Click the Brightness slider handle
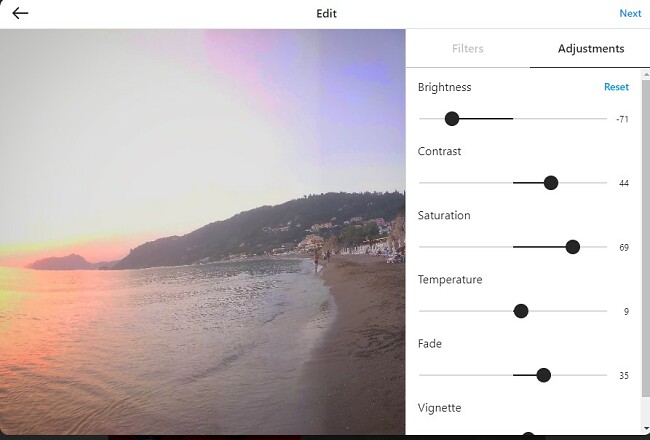 tap(452, 119)
